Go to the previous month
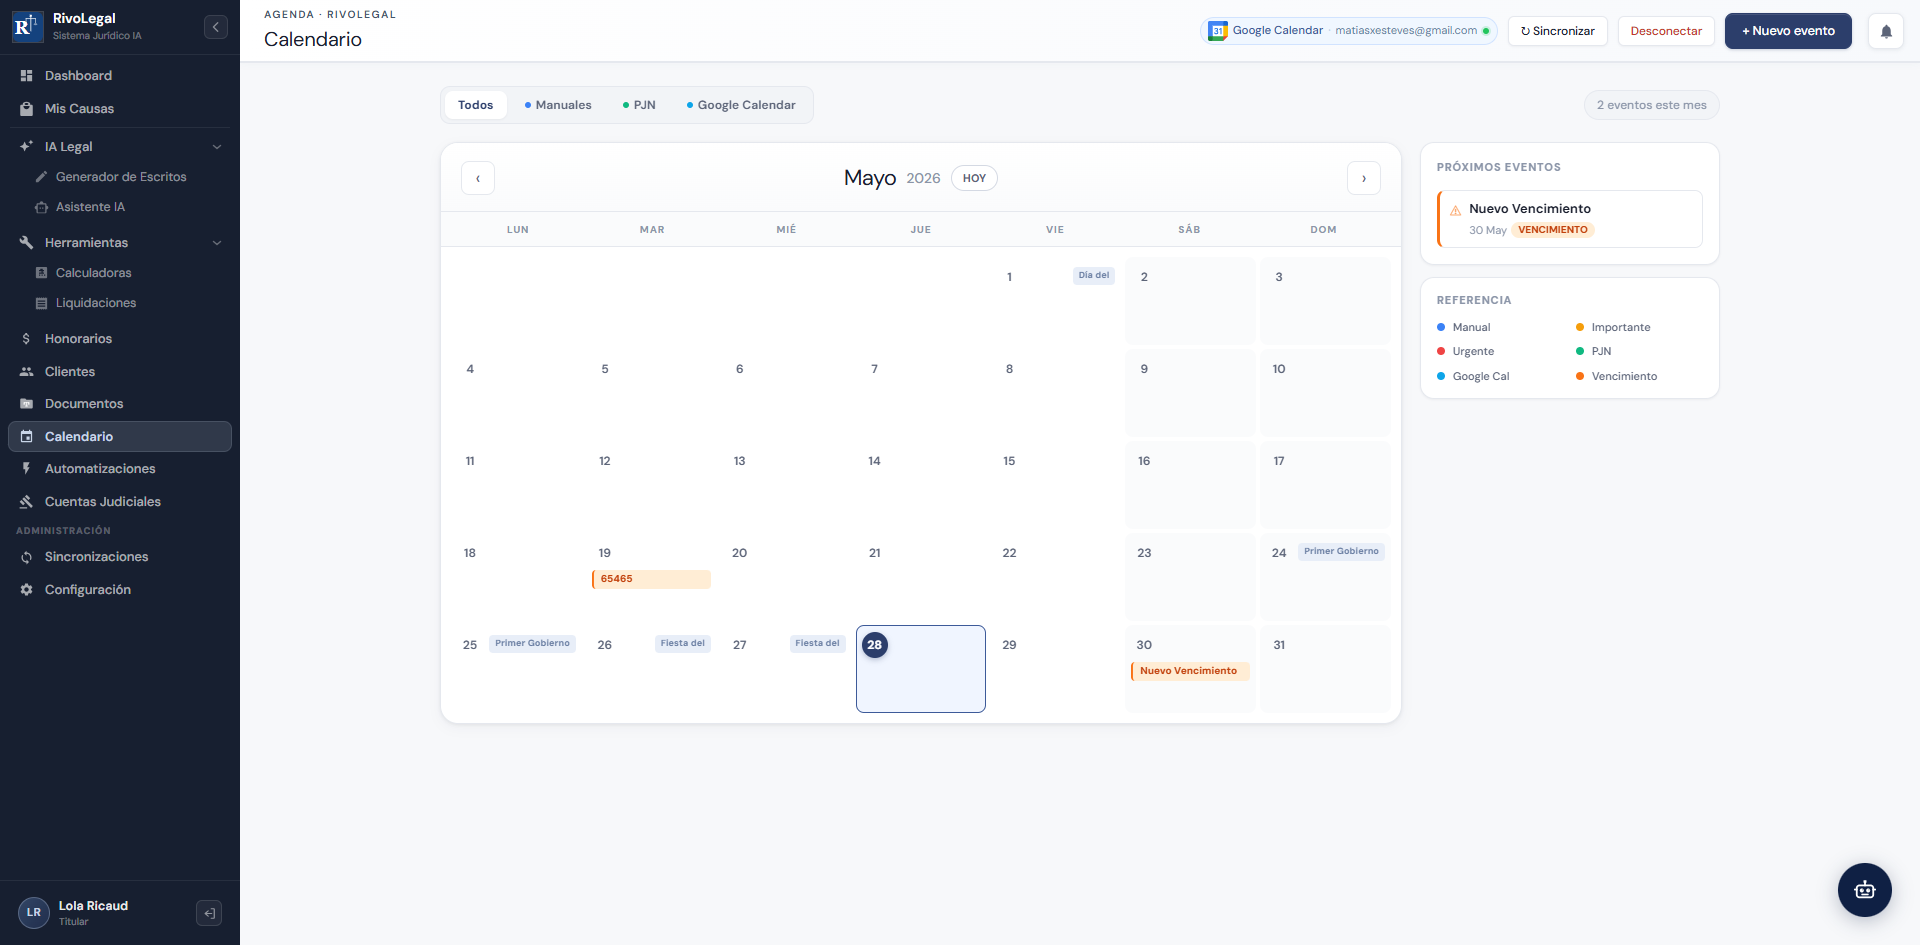The height and width of the screenshot is (945, 1920). tap(478, 178)
